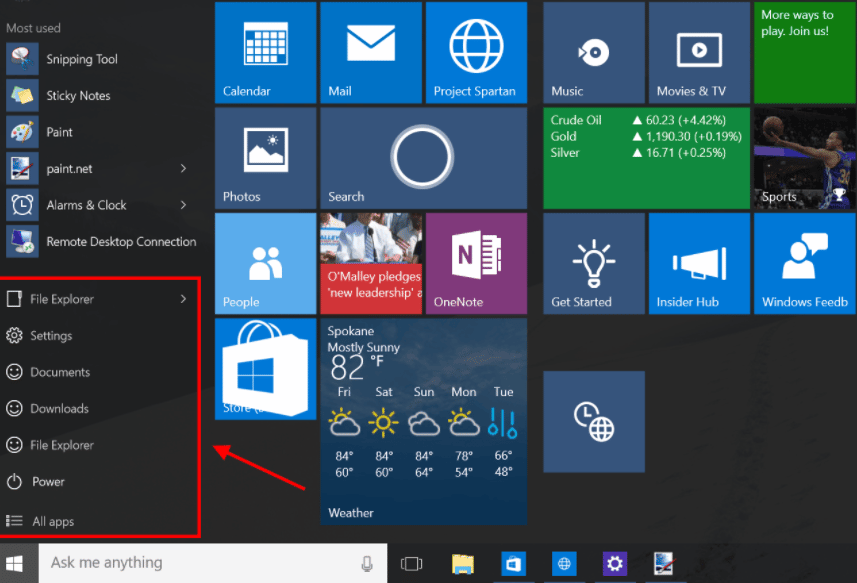Expand Alarms & Clock jump list arrow
The image size is (857, 583).
click(x=184, y=205)
